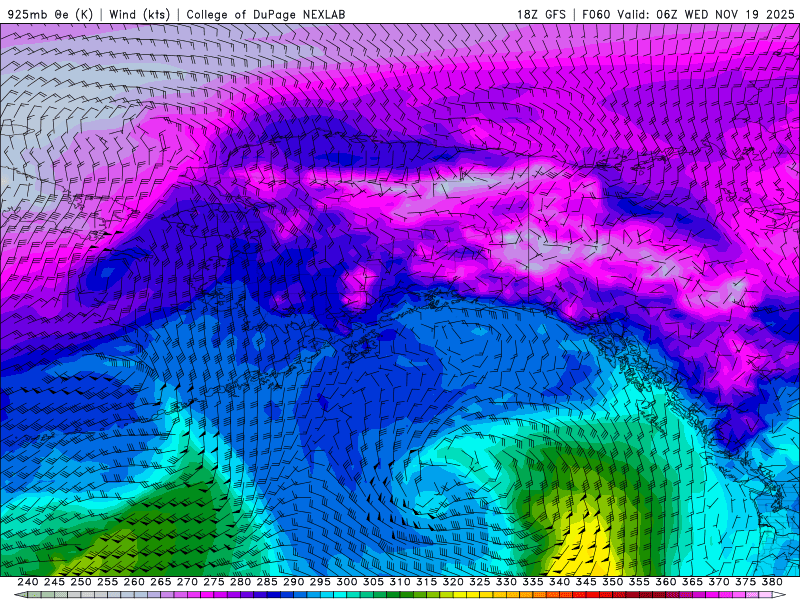Click the 290 colorbar scale label
This screenshot has width=800, height=600.
293,582
